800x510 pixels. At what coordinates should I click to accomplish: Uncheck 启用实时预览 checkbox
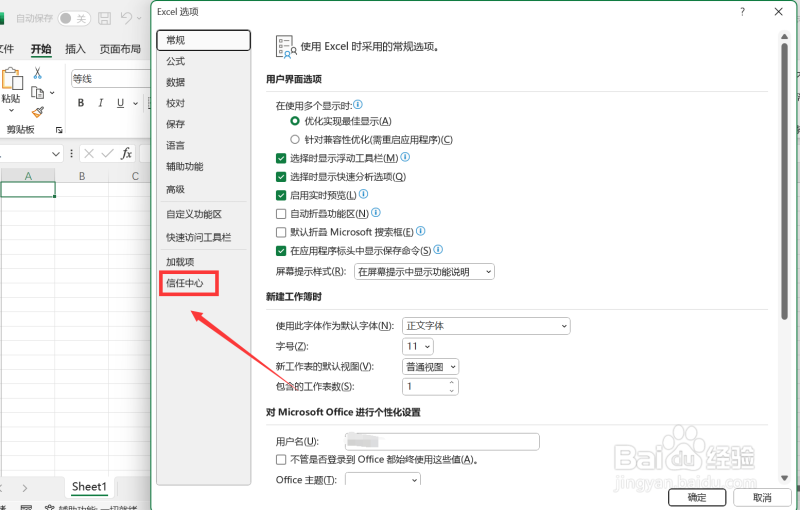[281, 195]
